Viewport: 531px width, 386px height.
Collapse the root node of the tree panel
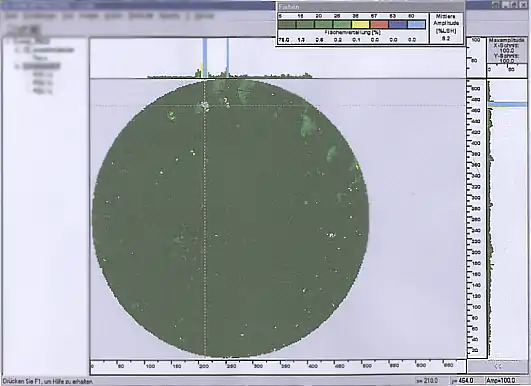pos(8,42)
